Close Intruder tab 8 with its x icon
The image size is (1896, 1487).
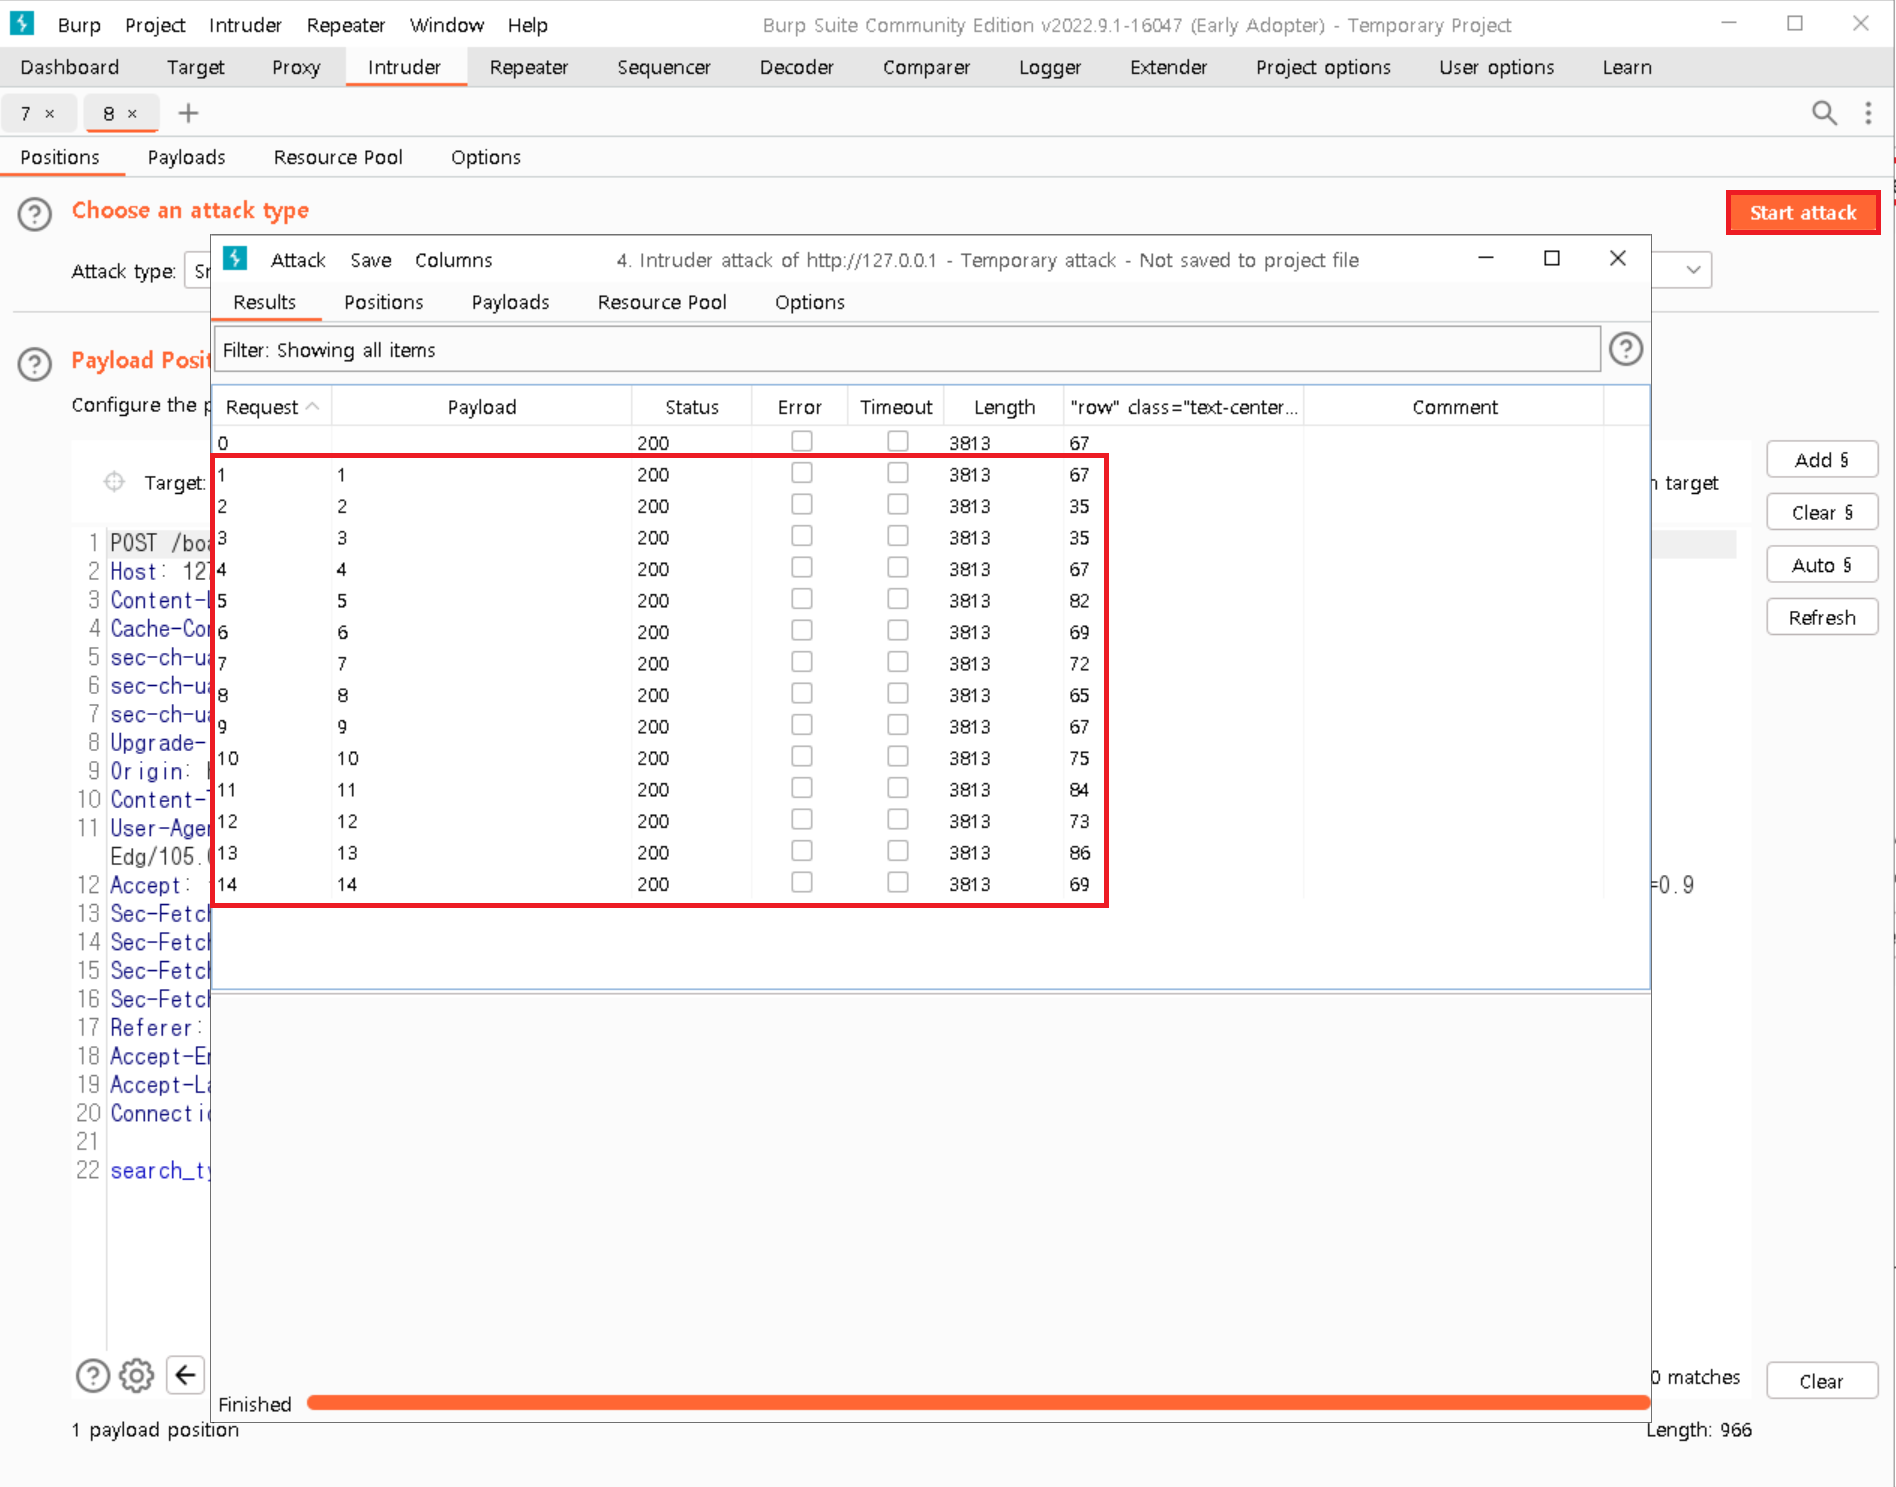(132, 114)
